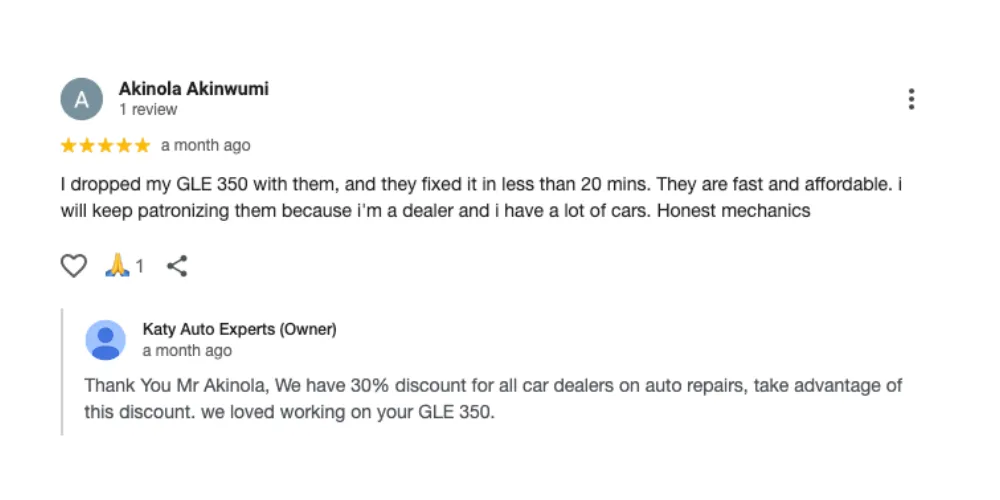This screenshot has width=1000, height=500.
Task: Like the review with the heart icon
Action: (x=74, y=266)
